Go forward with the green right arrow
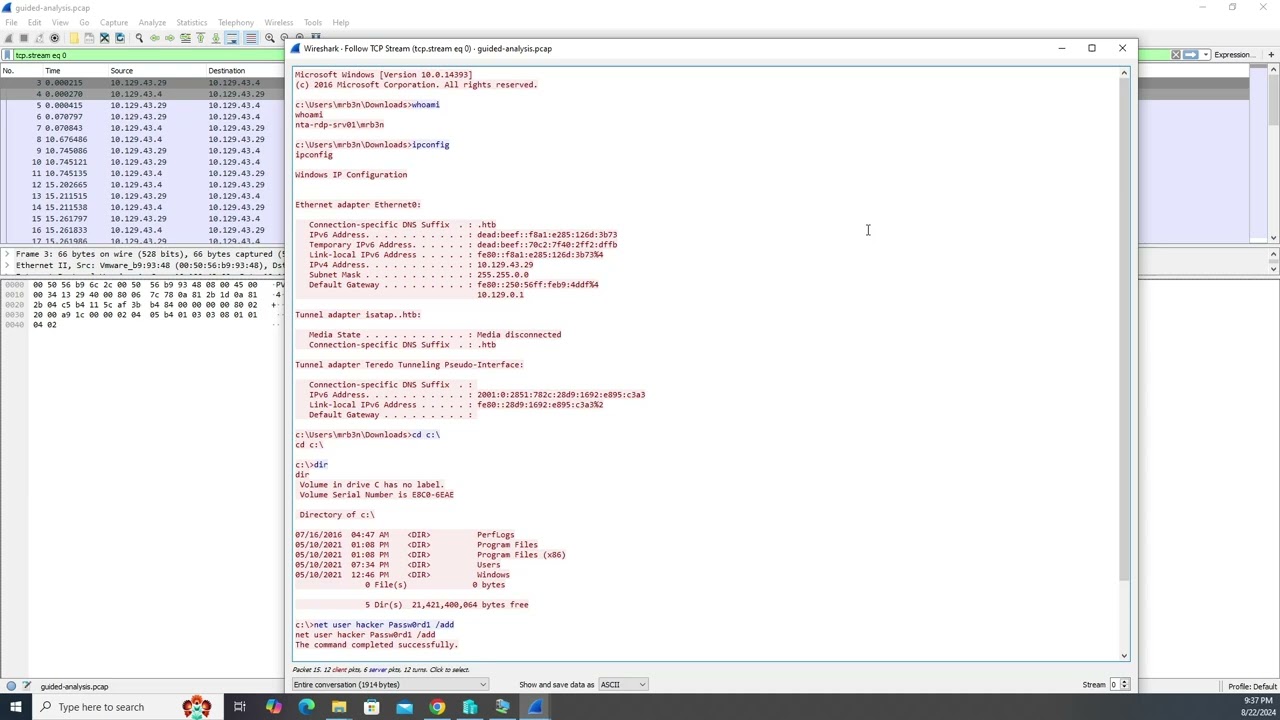The image size is (1280, 720). (x=170, y=38)
